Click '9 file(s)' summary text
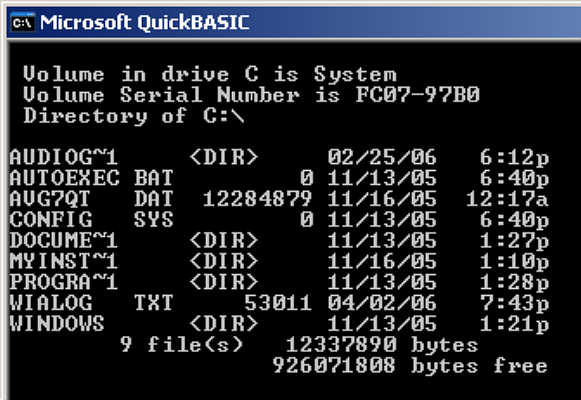581x400 pixels. 182,344
